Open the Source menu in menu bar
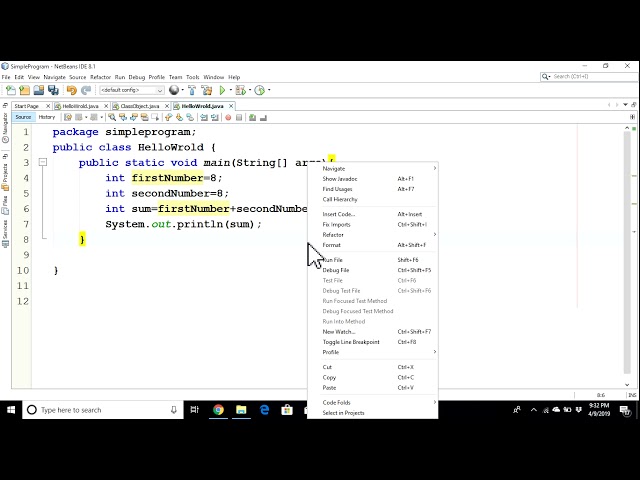Image resolution: width=640 pixels, height=480 pixels. coord(78,77)
